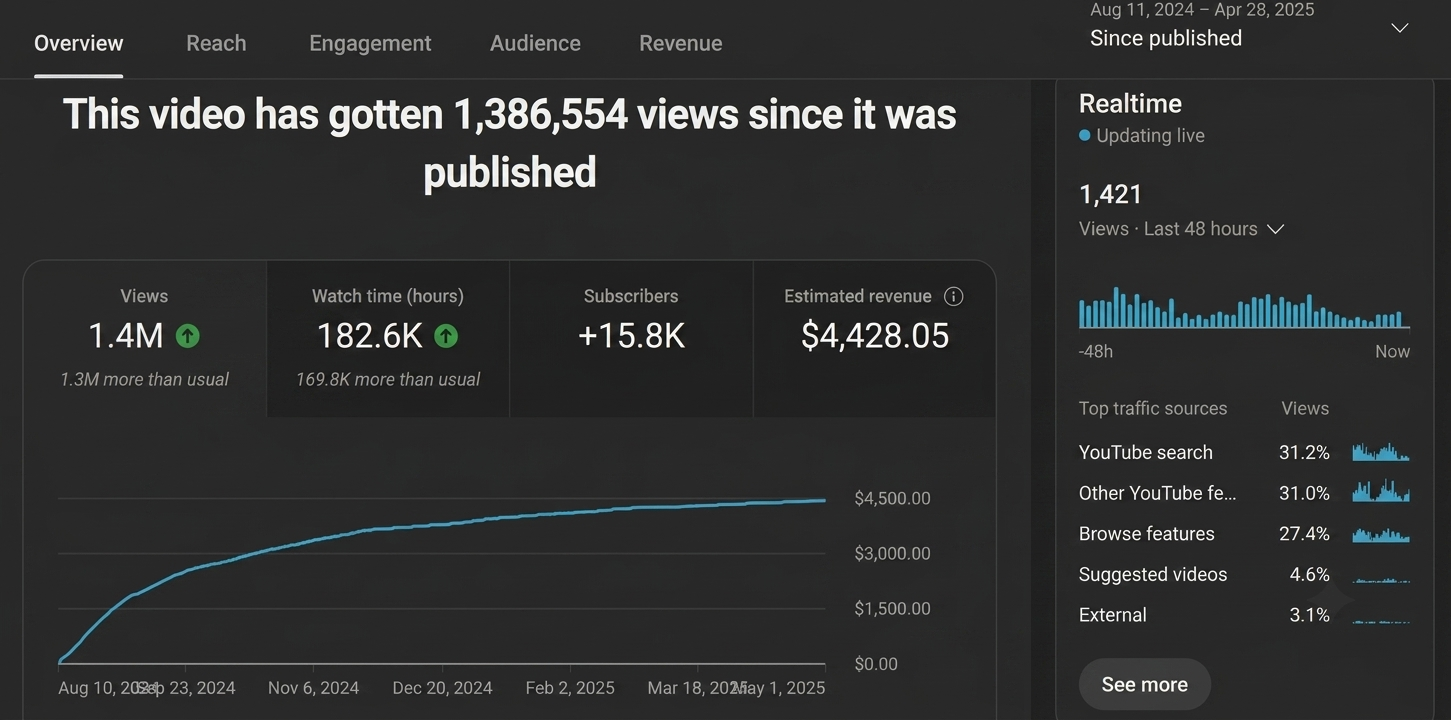Click the Browse features sparkline chart

click(x=1381, y=534)
